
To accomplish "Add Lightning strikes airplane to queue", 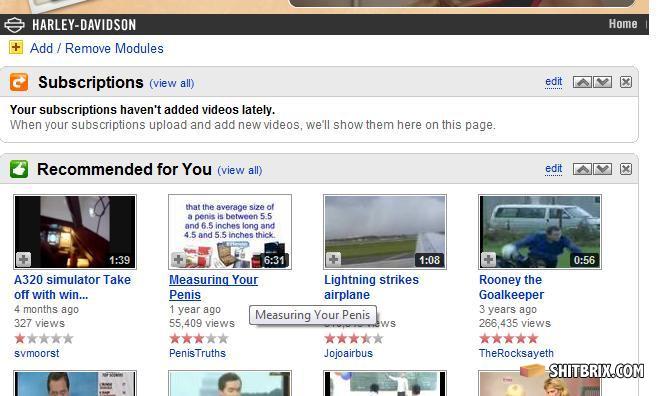I will point(334,259).
